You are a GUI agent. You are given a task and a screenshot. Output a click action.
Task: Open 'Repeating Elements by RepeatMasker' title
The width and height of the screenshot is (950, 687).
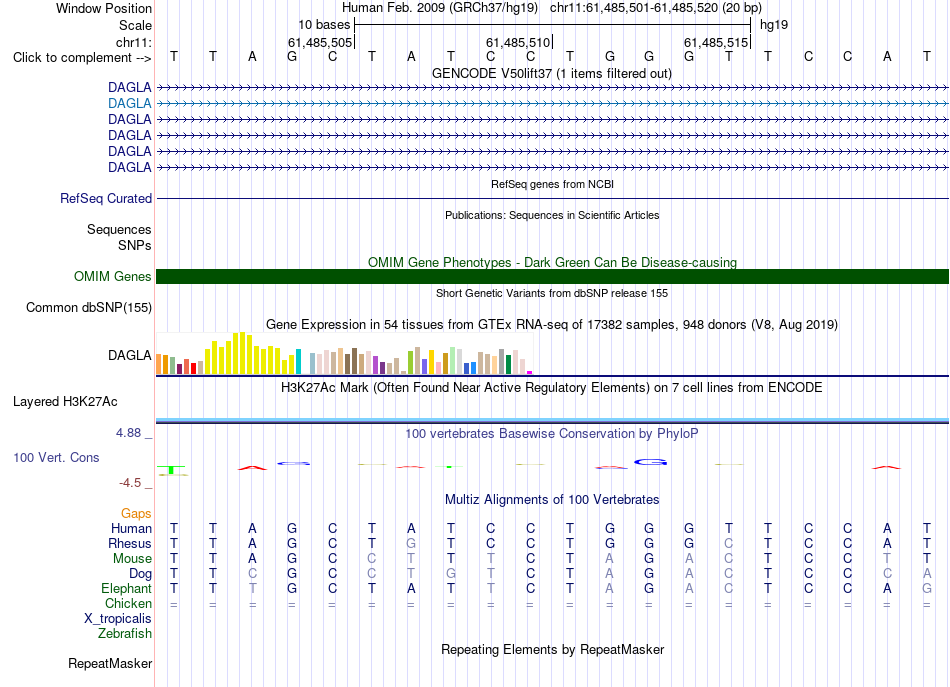point(552,649)
